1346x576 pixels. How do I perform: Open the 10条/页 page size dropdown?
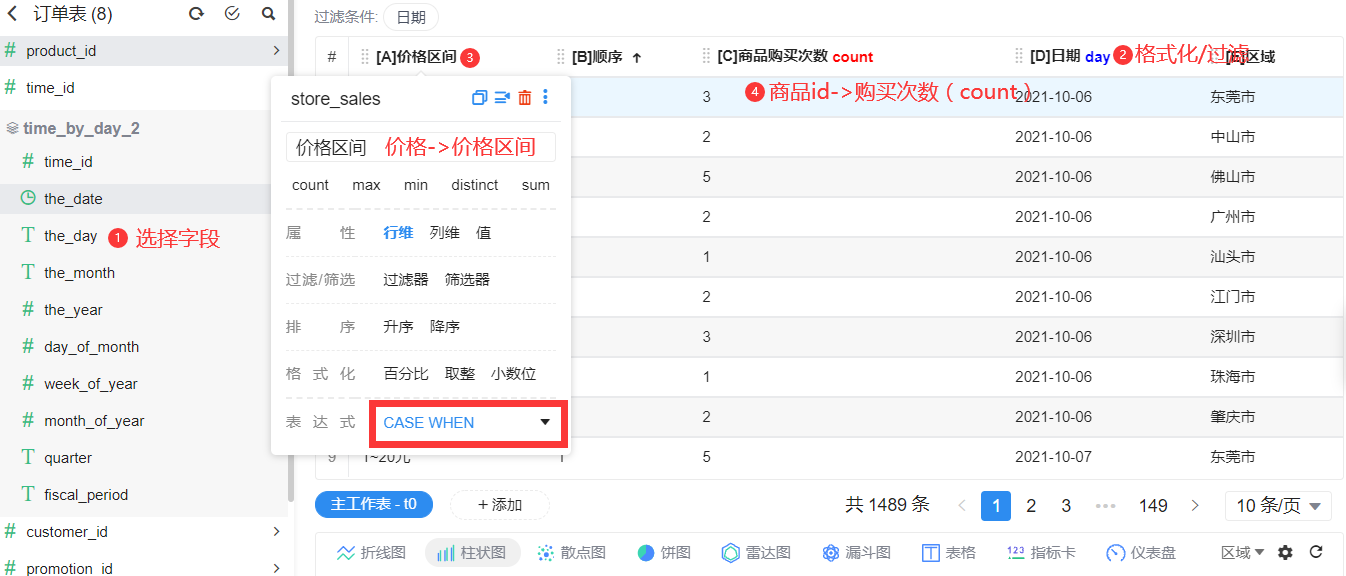pos(1278,506)
